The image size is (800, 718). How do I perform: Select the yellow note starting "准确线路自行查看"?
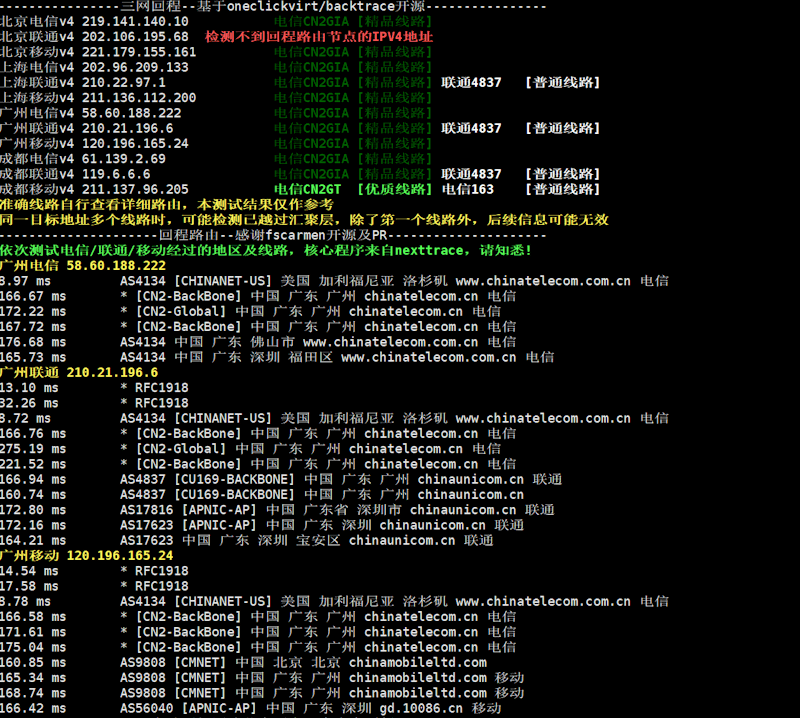(167, 205)
